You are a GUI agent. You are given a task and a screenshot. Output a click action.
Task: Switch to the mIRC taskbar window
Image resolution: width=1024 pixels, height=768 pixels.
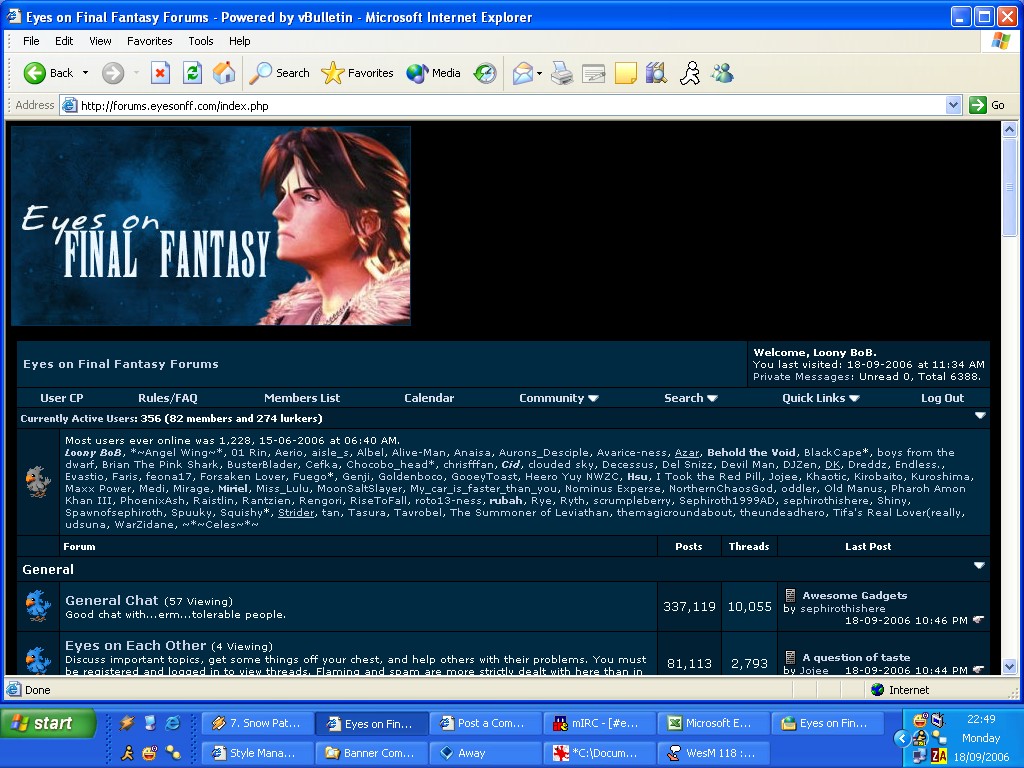pos(600,723)
